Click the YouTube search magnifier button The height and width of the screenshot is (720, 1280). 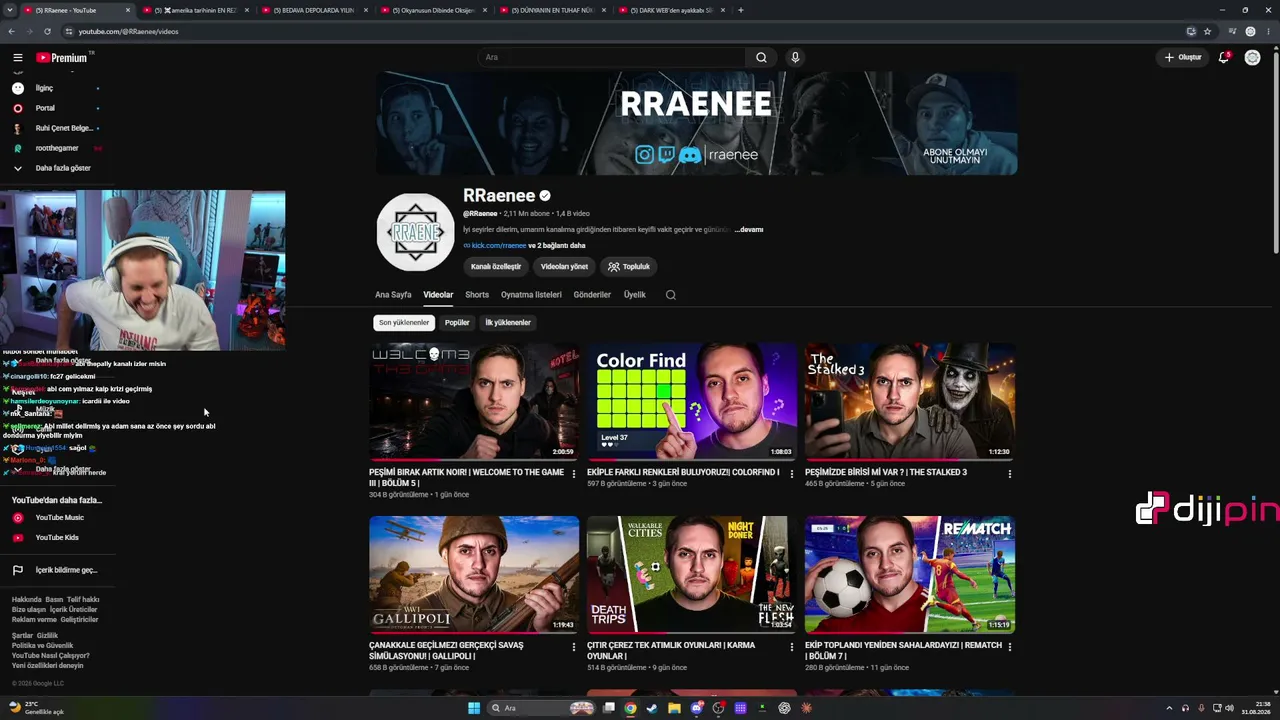(761, 58)
